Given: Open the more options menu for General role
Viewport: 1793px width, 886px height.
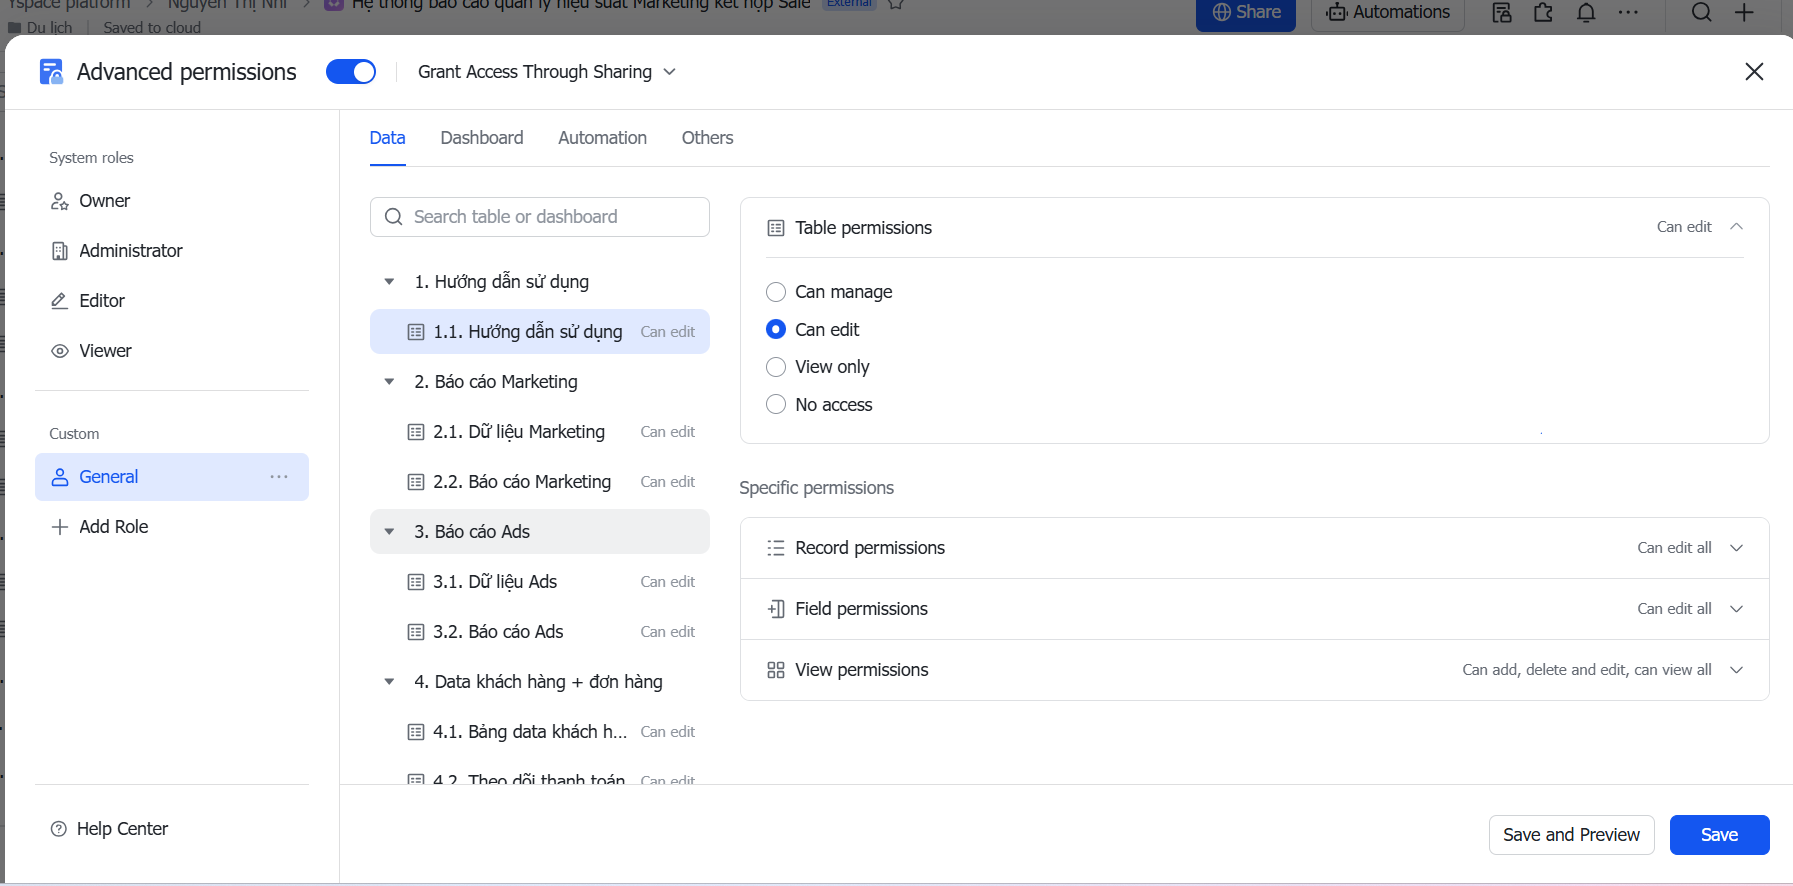Looking at the screenshot, I should tap(279, 477).
